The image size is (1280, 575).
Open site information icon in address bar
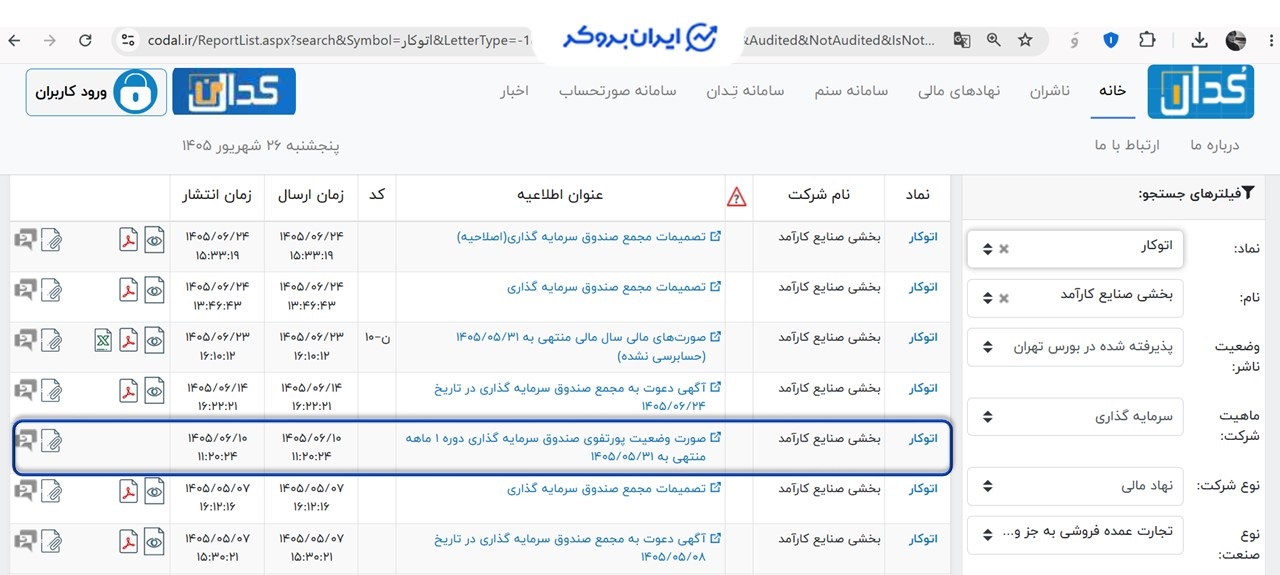(x=127, y=40)
